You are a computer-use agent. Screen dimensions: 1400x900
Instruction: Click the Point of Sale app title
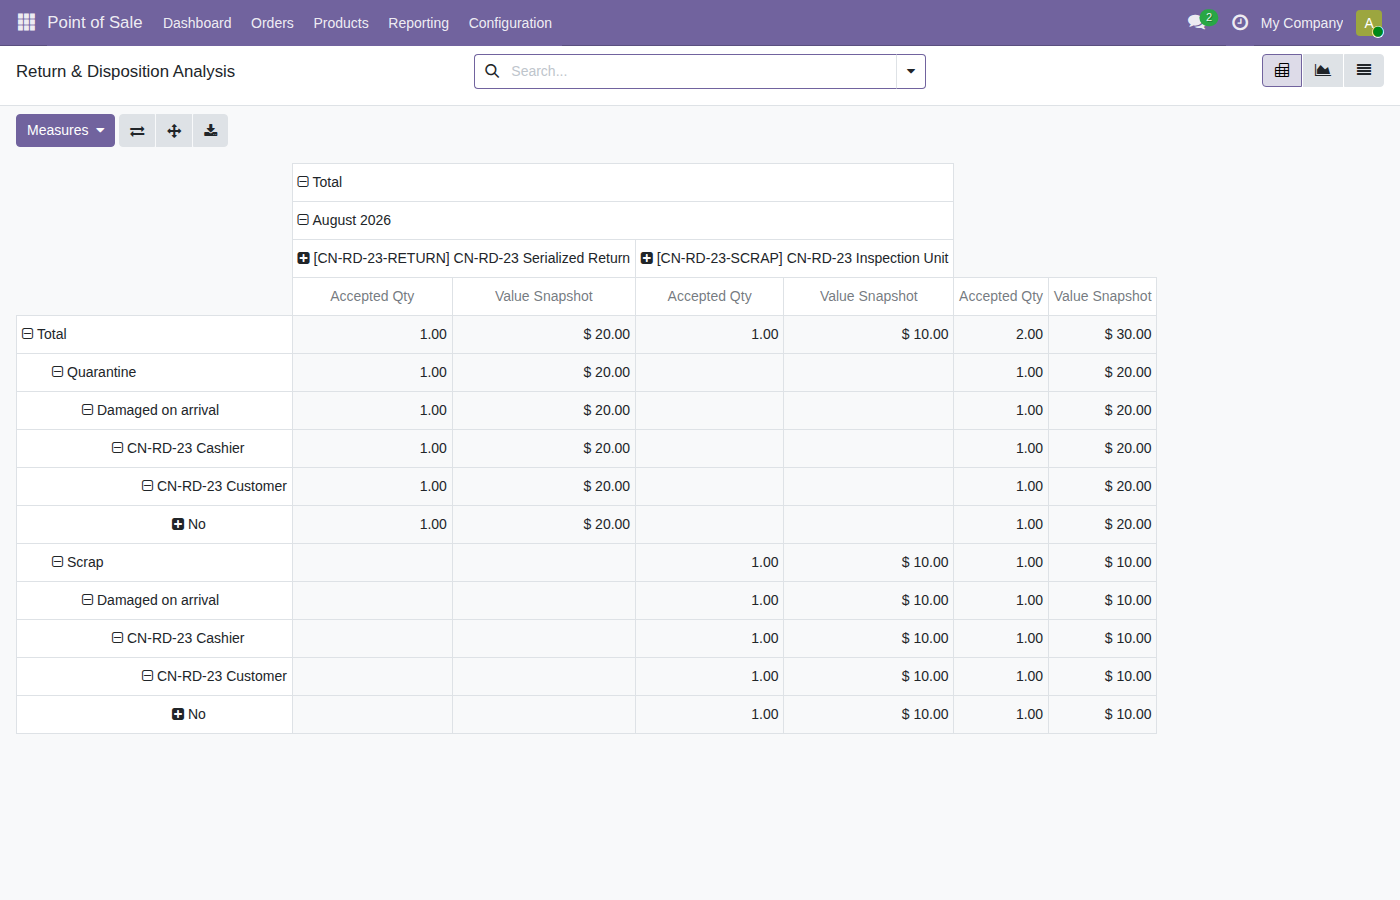[95, 22]
